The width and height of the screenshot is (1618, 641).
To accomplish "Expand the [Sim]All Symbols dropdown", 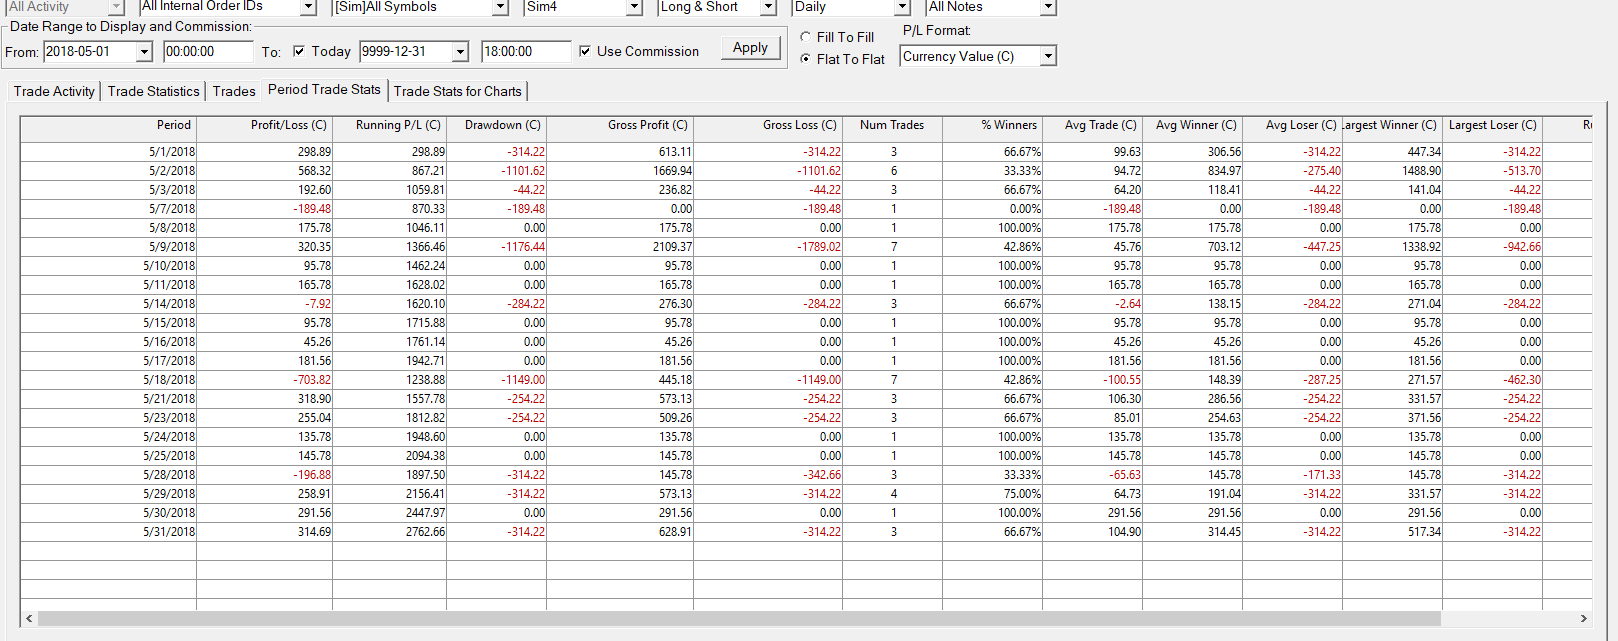I will [x=500, y=7].
